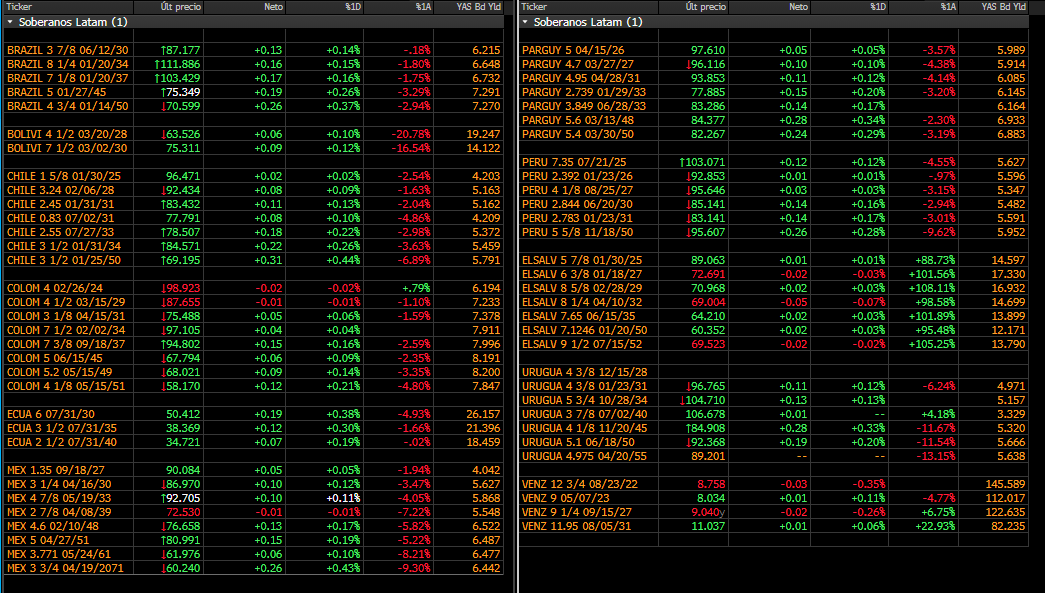Sort by Ticker column in right panel

[534, 7]
